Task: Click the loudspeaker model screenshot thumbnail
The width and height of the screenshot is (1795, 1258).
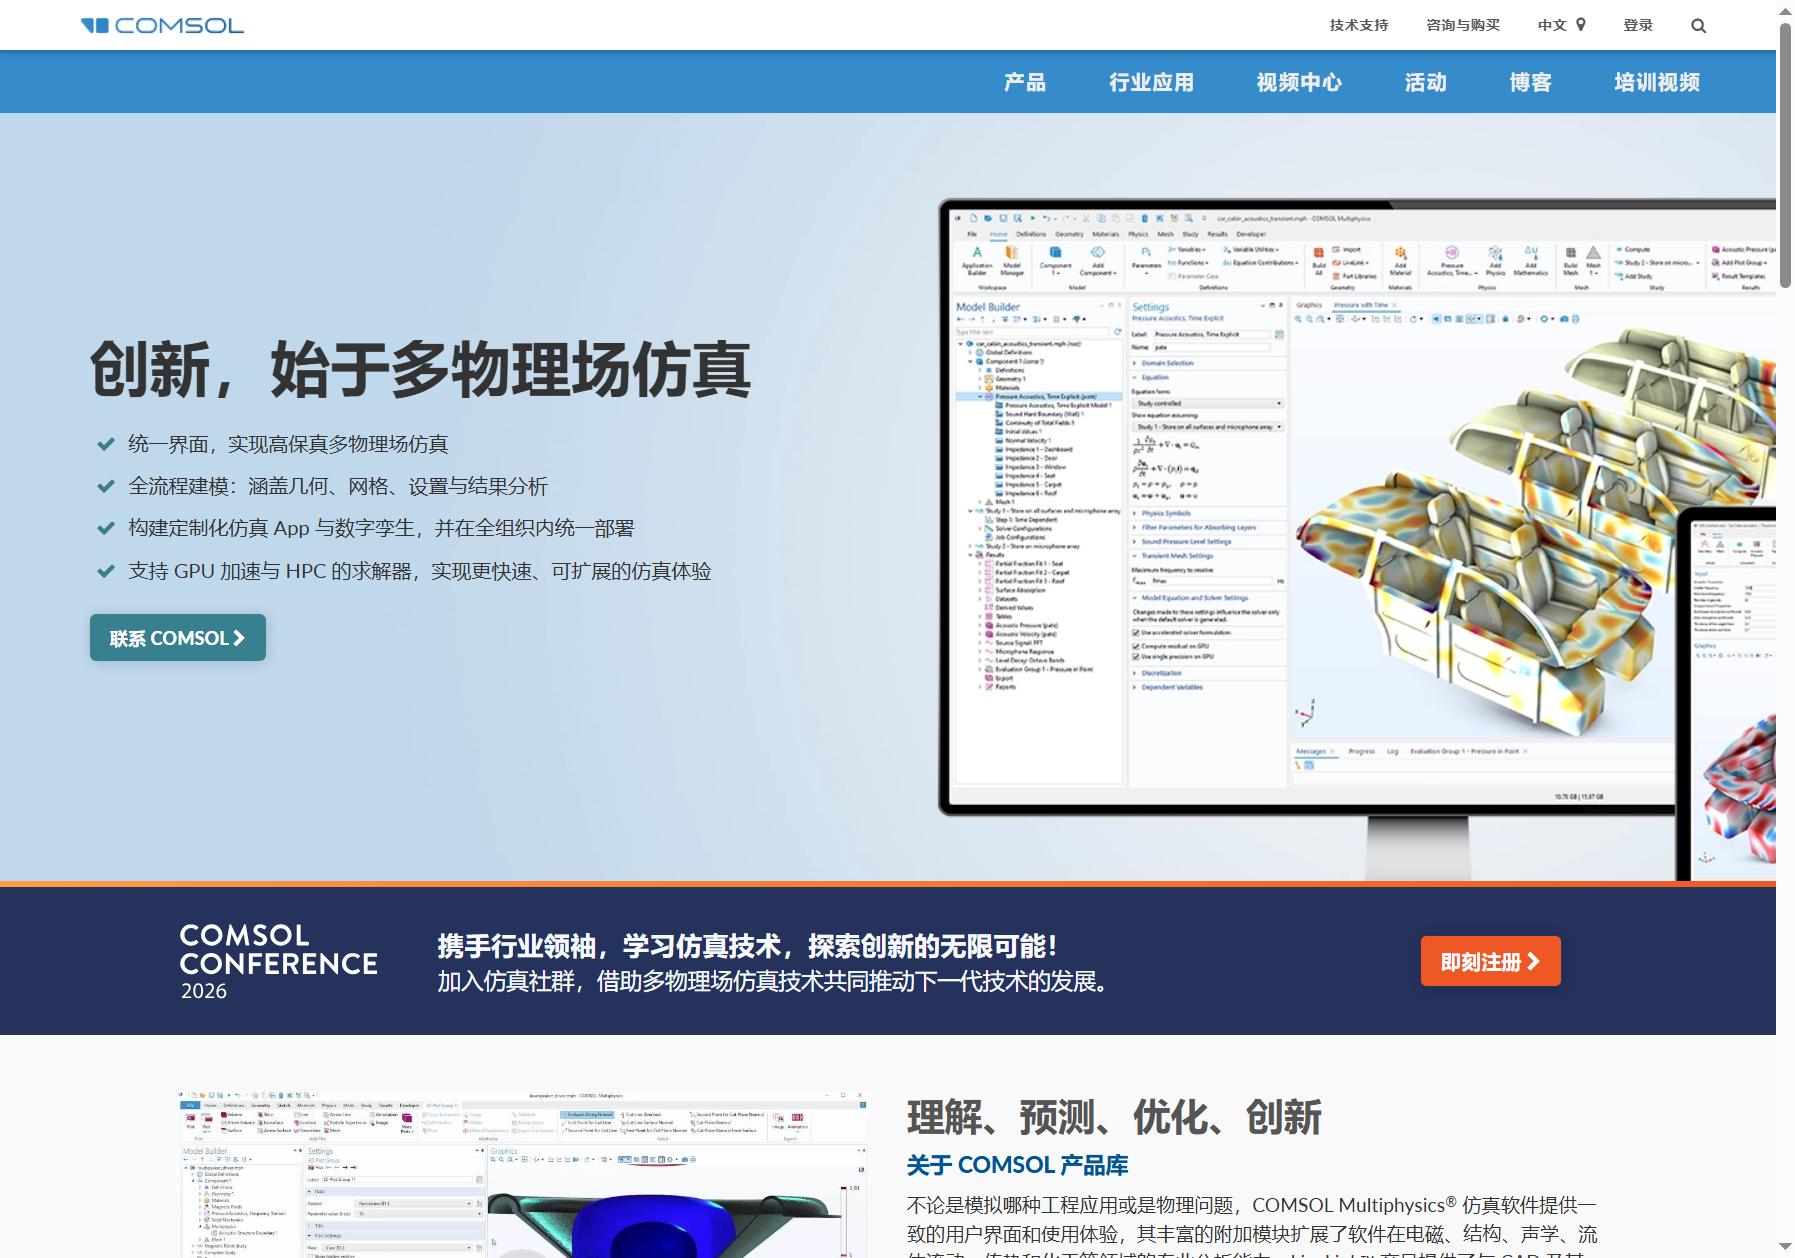Action: (522, 1174)
